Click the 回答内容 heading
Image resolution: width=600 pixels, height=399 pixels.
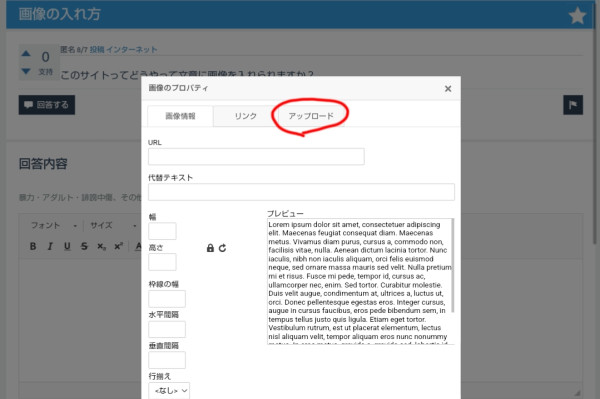[43, 164]
